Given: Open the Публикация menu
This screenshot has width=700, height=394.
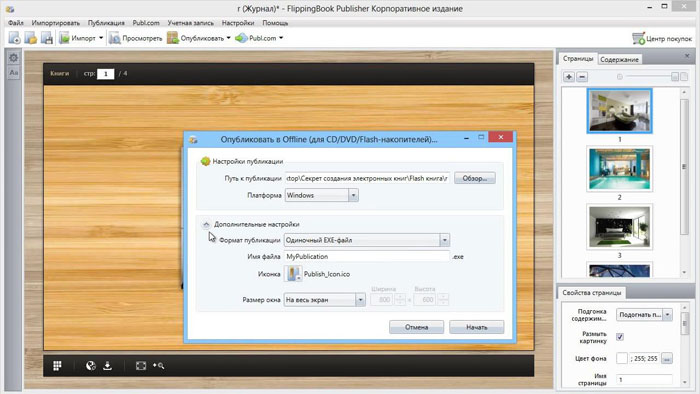Looking at the screenshot, I should point(106,23).
